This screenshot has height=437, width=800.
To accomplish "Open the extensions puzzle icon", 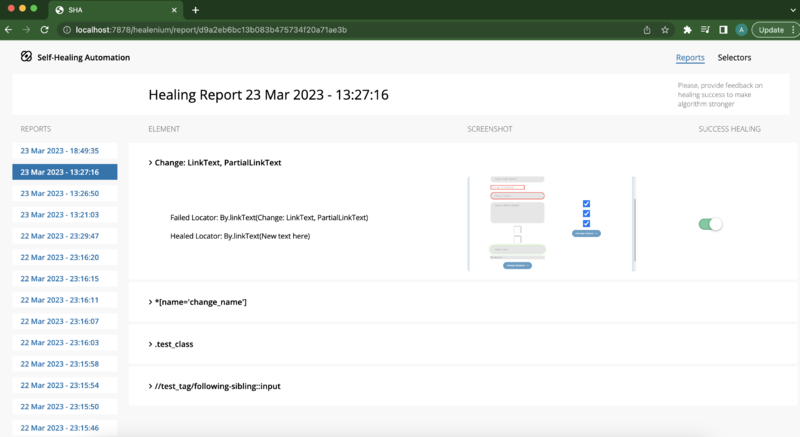I will pos(687,30).
